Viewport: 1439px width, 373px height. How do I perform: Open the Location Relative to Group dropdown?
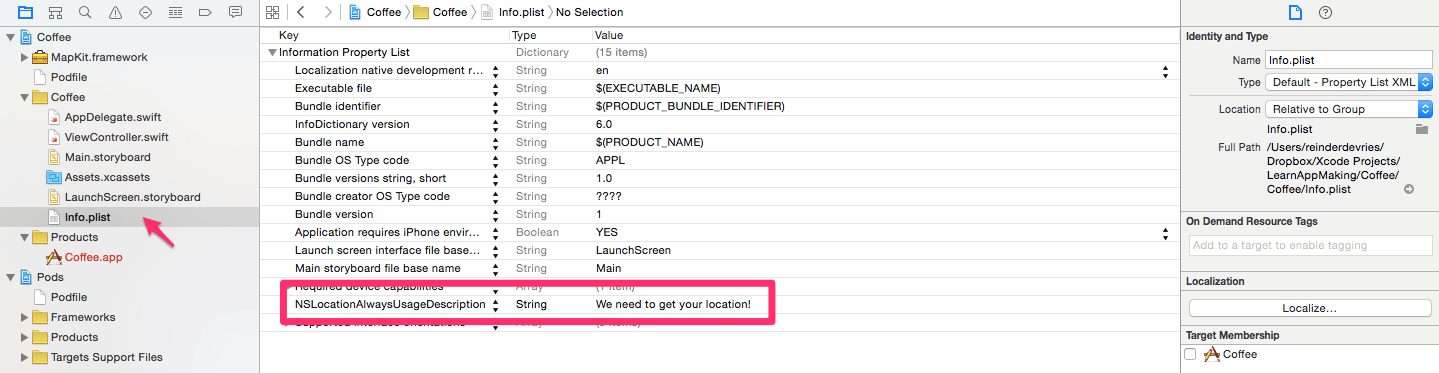tap(1349, 109)
